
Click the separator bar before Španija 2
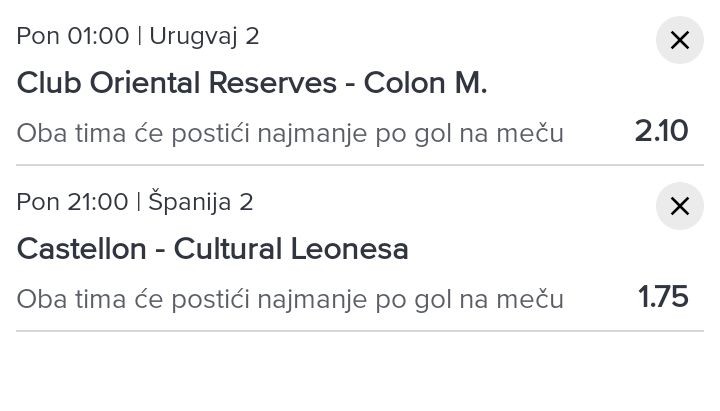point(138,202)
